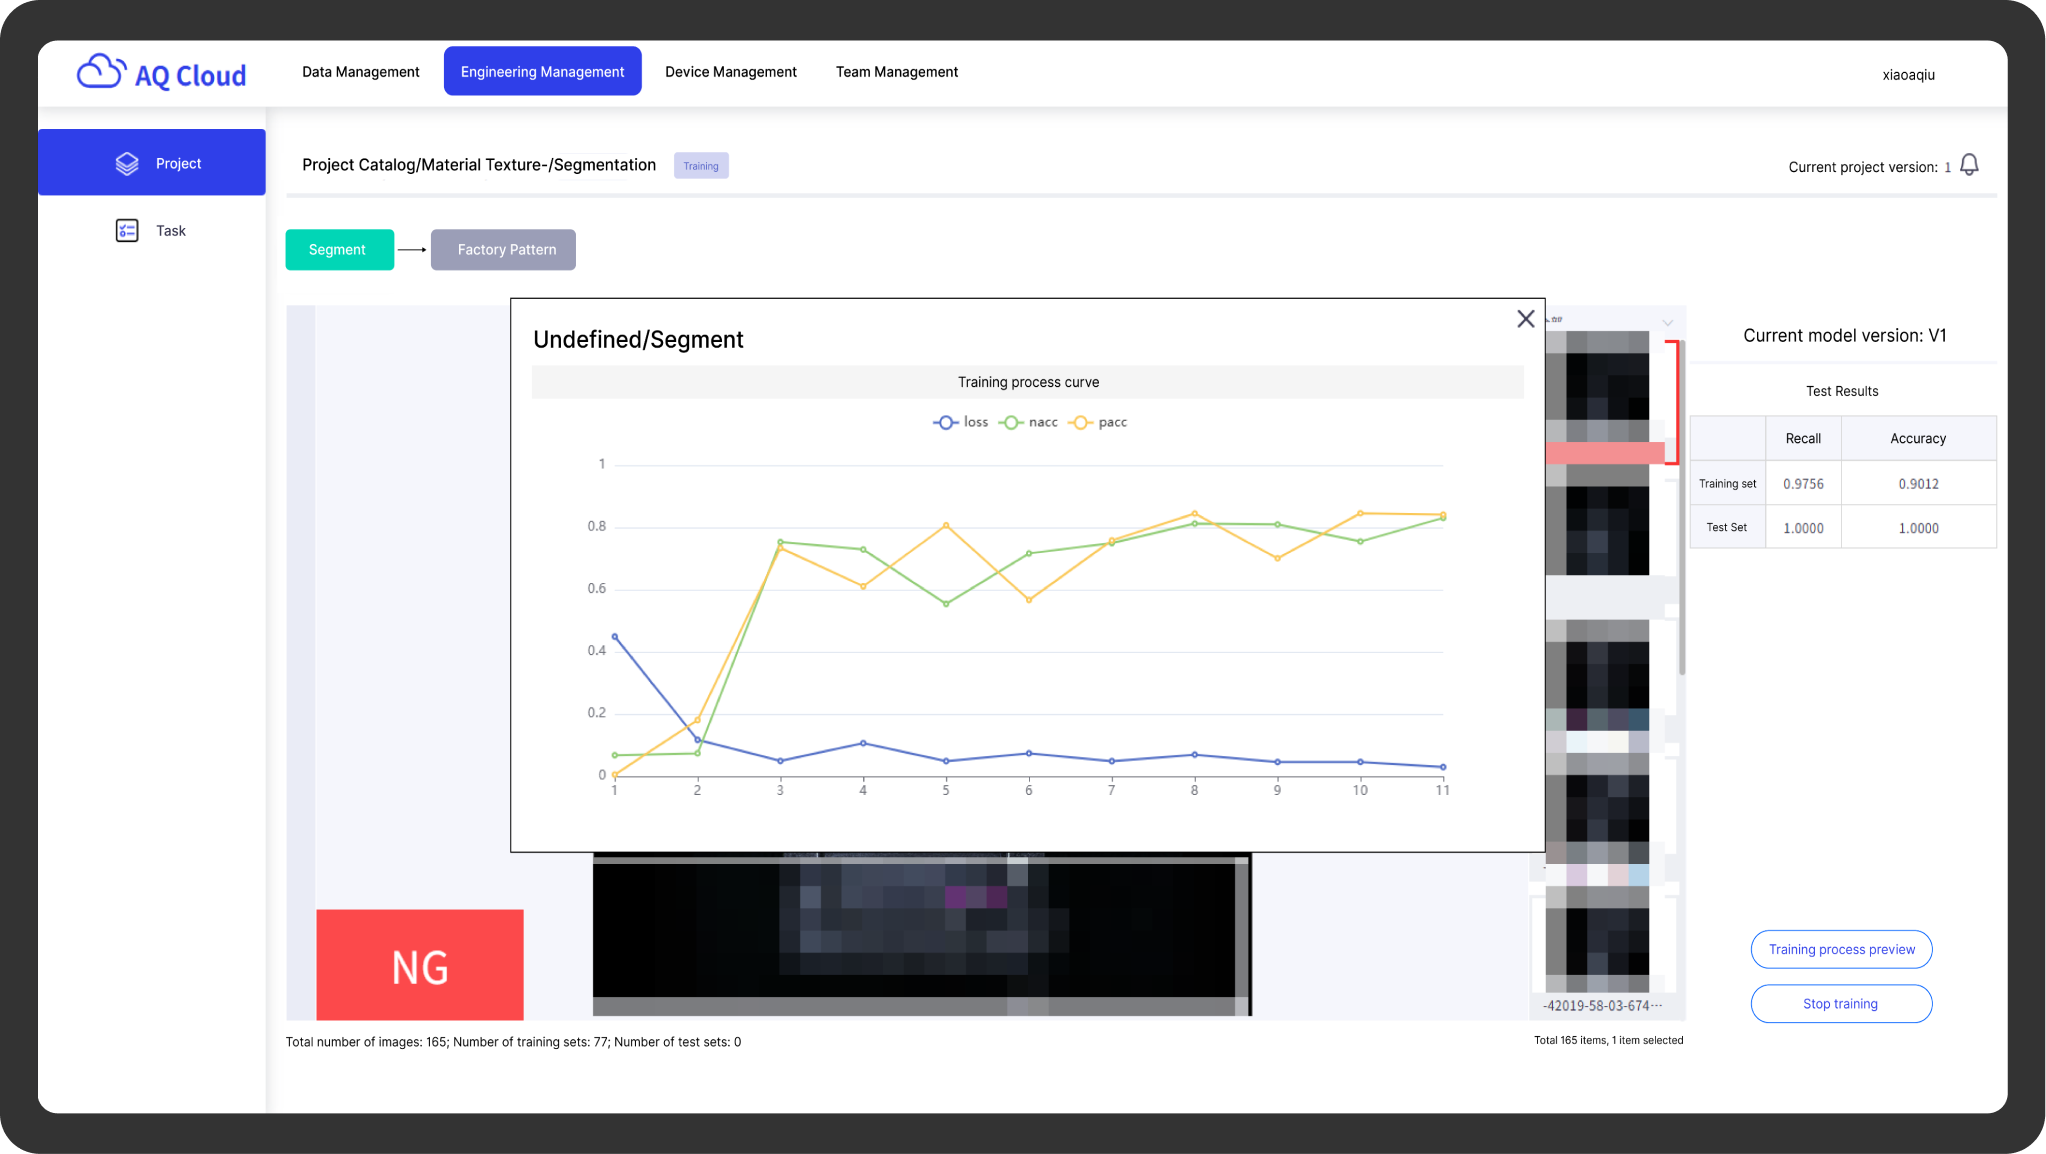Open the xiaoaqiu user menu
Image resolution: width=2046 pixels, height=1154 pixels.
(1908, 75)
